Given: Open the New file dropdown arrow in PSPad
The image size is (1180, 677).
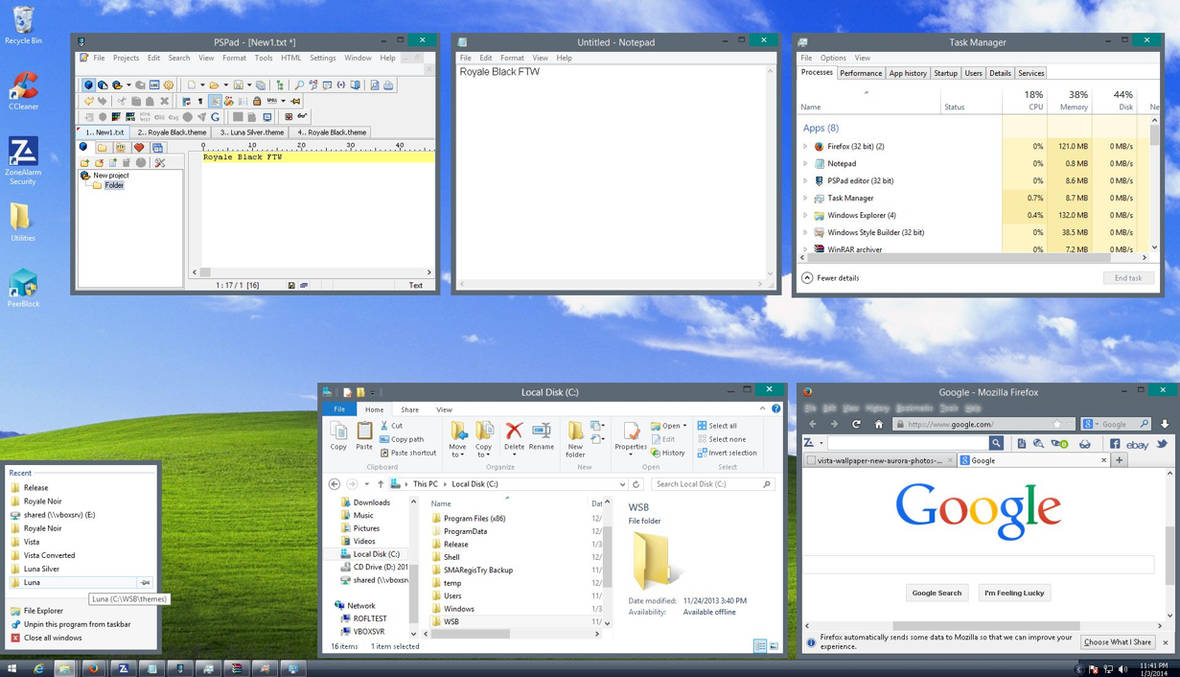Looking at the screenshot, I should pos(202,84).
